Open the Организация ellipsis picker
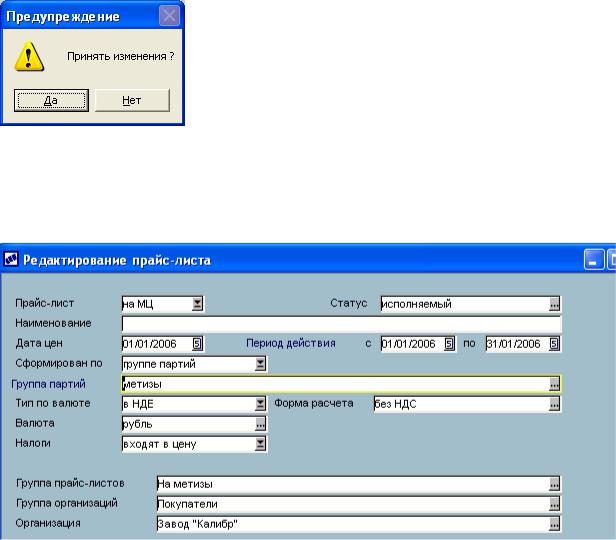616x540 pixels. (554, 524)
